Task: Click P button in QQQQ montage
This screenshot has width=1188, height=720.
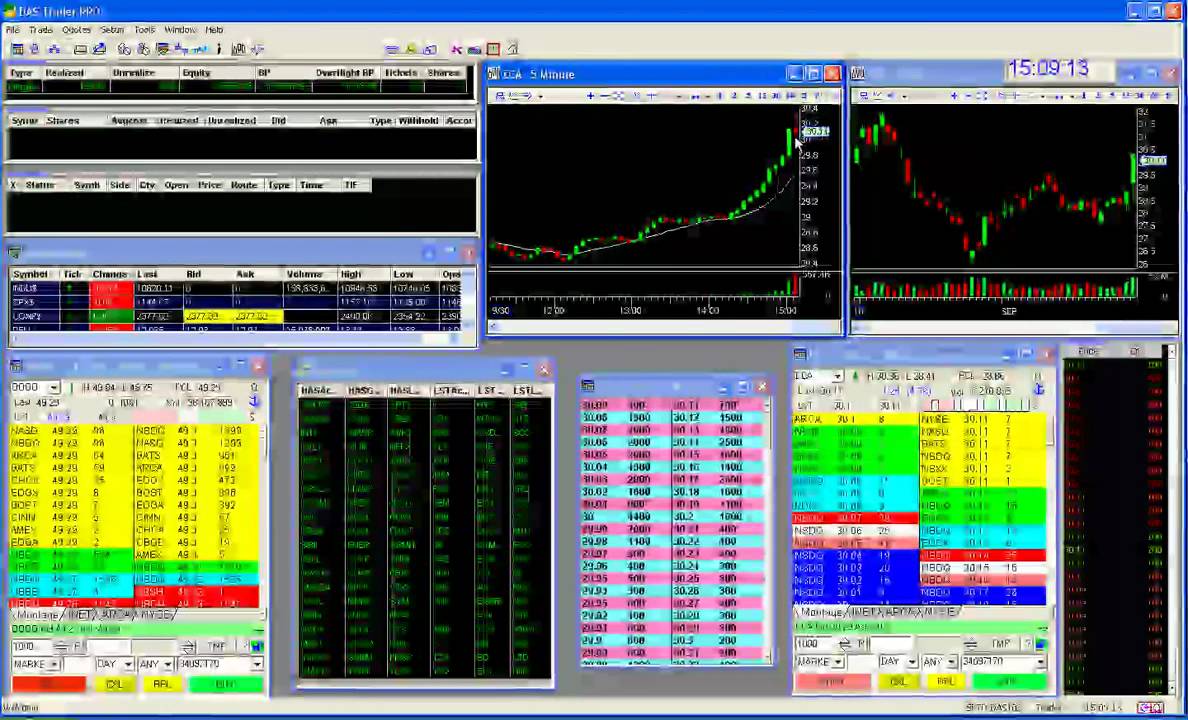Action: pos(77,646)
